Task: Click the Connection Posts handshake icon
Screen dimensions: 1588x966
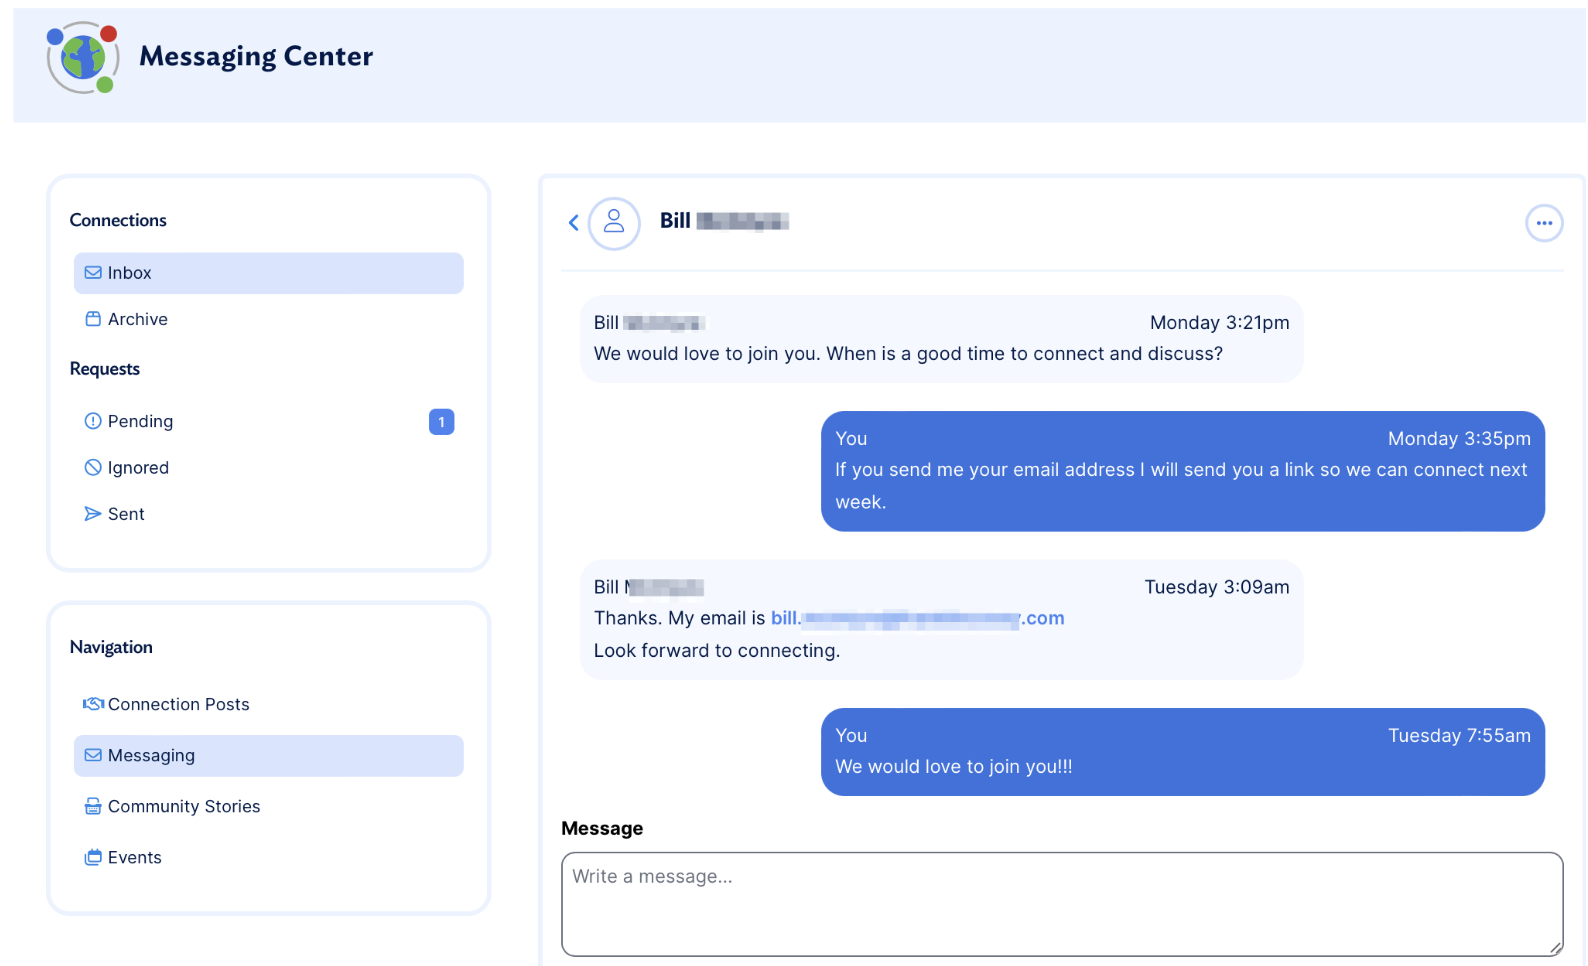Action: tap(93, 704)
